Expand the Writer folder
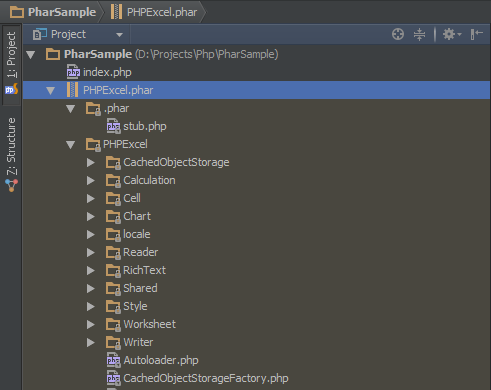The image size is (491, 390). coord(91,342)
